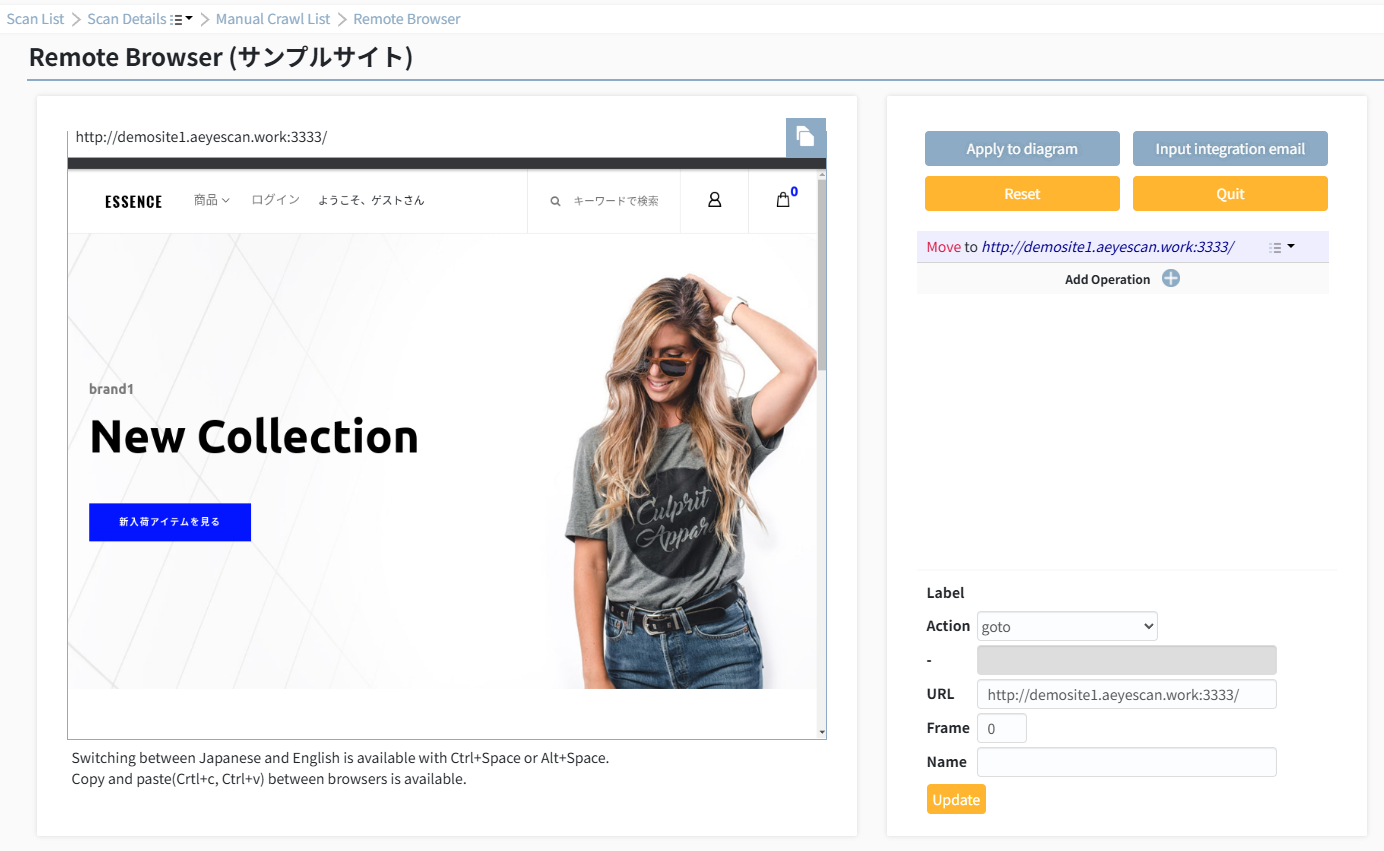The width and height of the screenshot is (1384, 851).
Task: Click the blue 新入荷アイテムを見る button
Action: point(170,522)
